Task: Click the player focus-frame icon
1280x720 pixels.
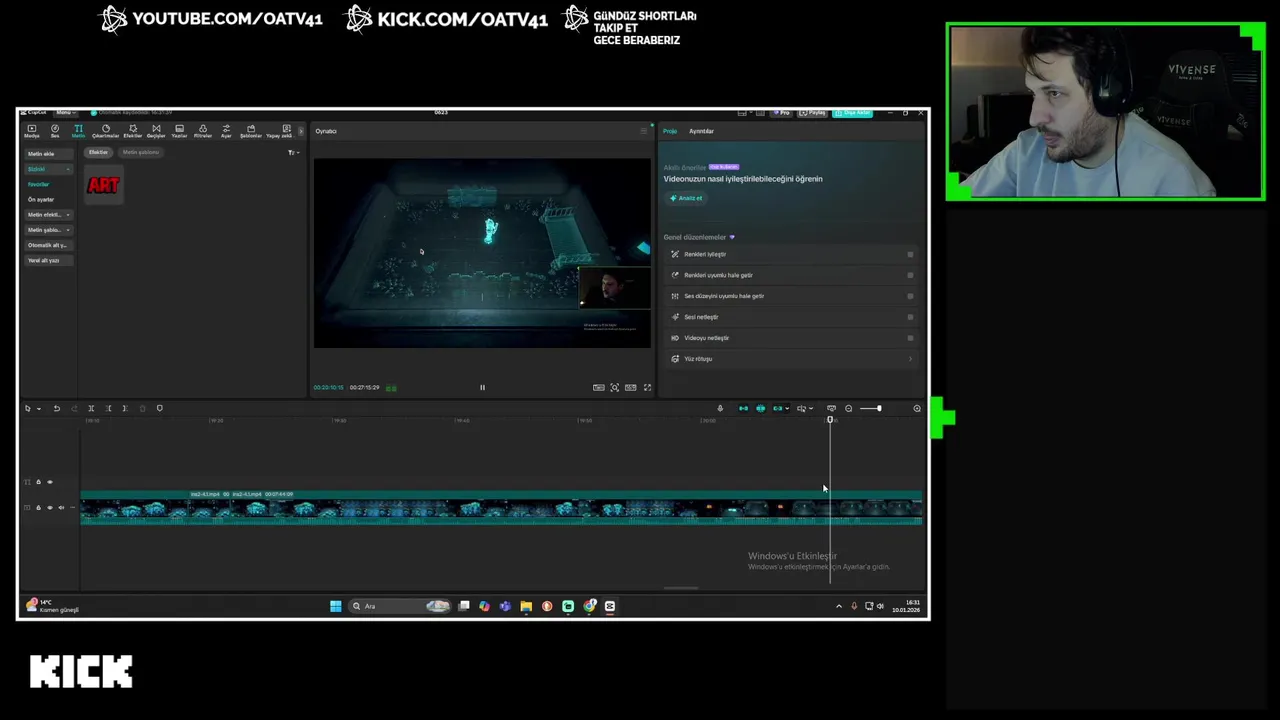Action: coord(614,388)
